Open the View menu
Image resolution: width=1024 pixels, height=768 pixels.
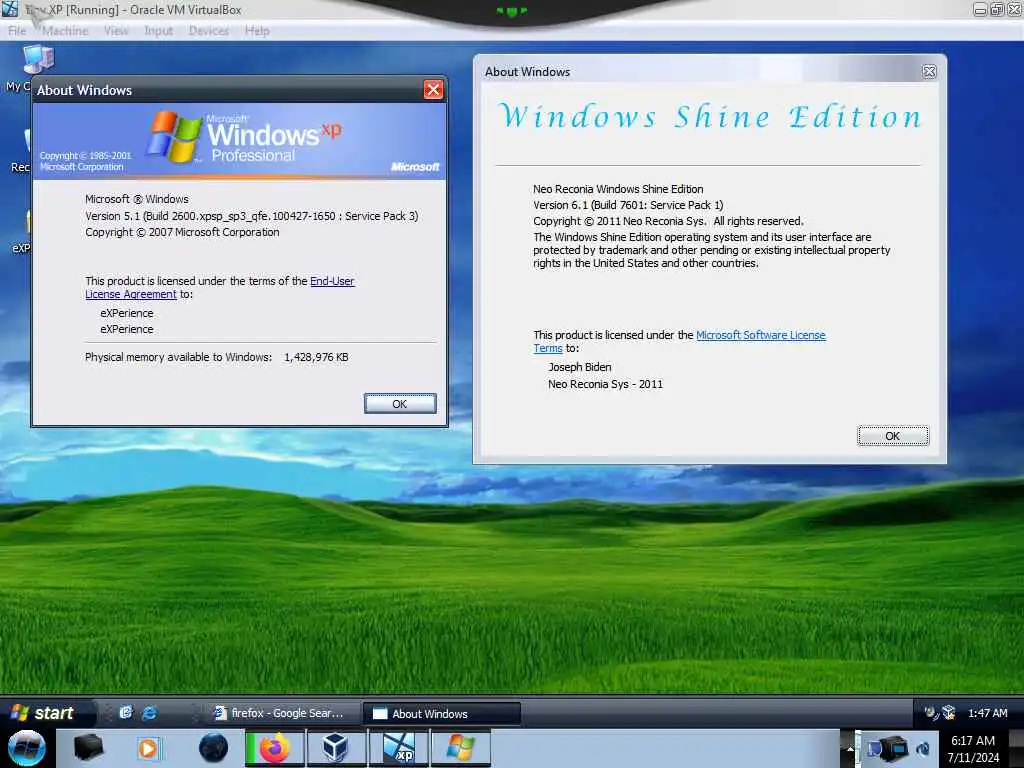(116, 31)
